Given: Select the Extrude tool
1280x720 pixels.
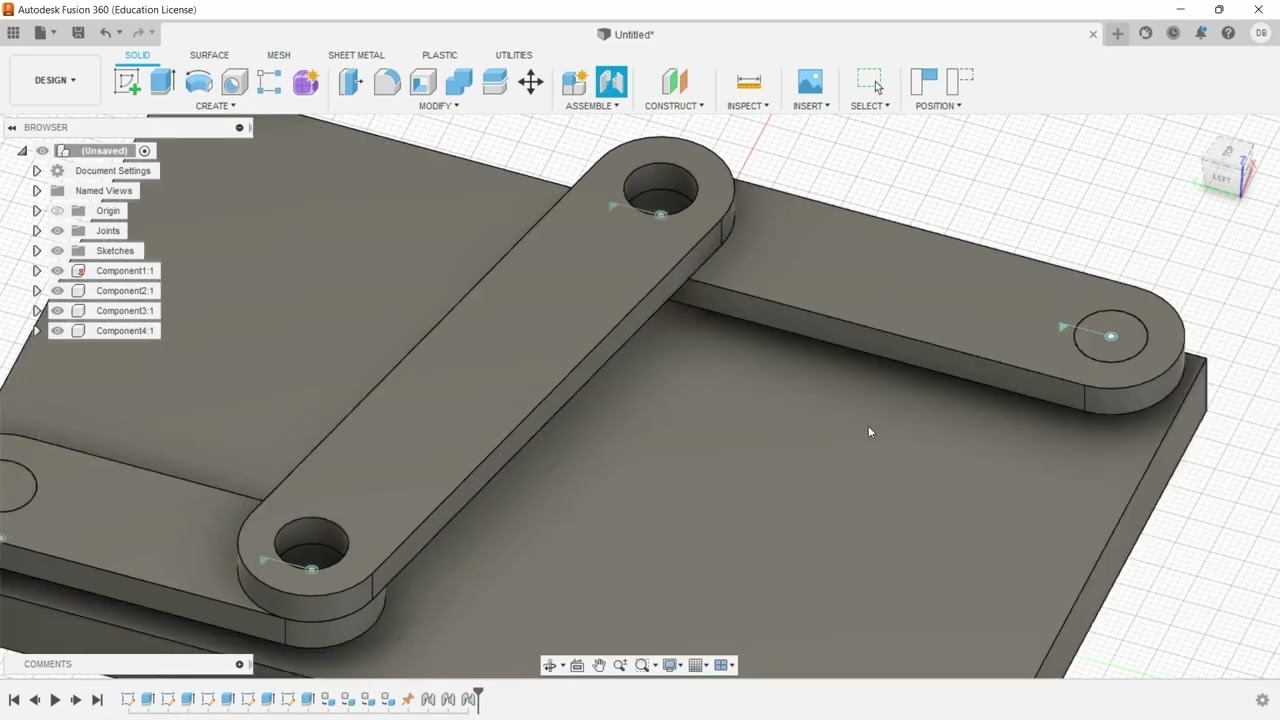Looking at the screenshot, I should (163, 82).
